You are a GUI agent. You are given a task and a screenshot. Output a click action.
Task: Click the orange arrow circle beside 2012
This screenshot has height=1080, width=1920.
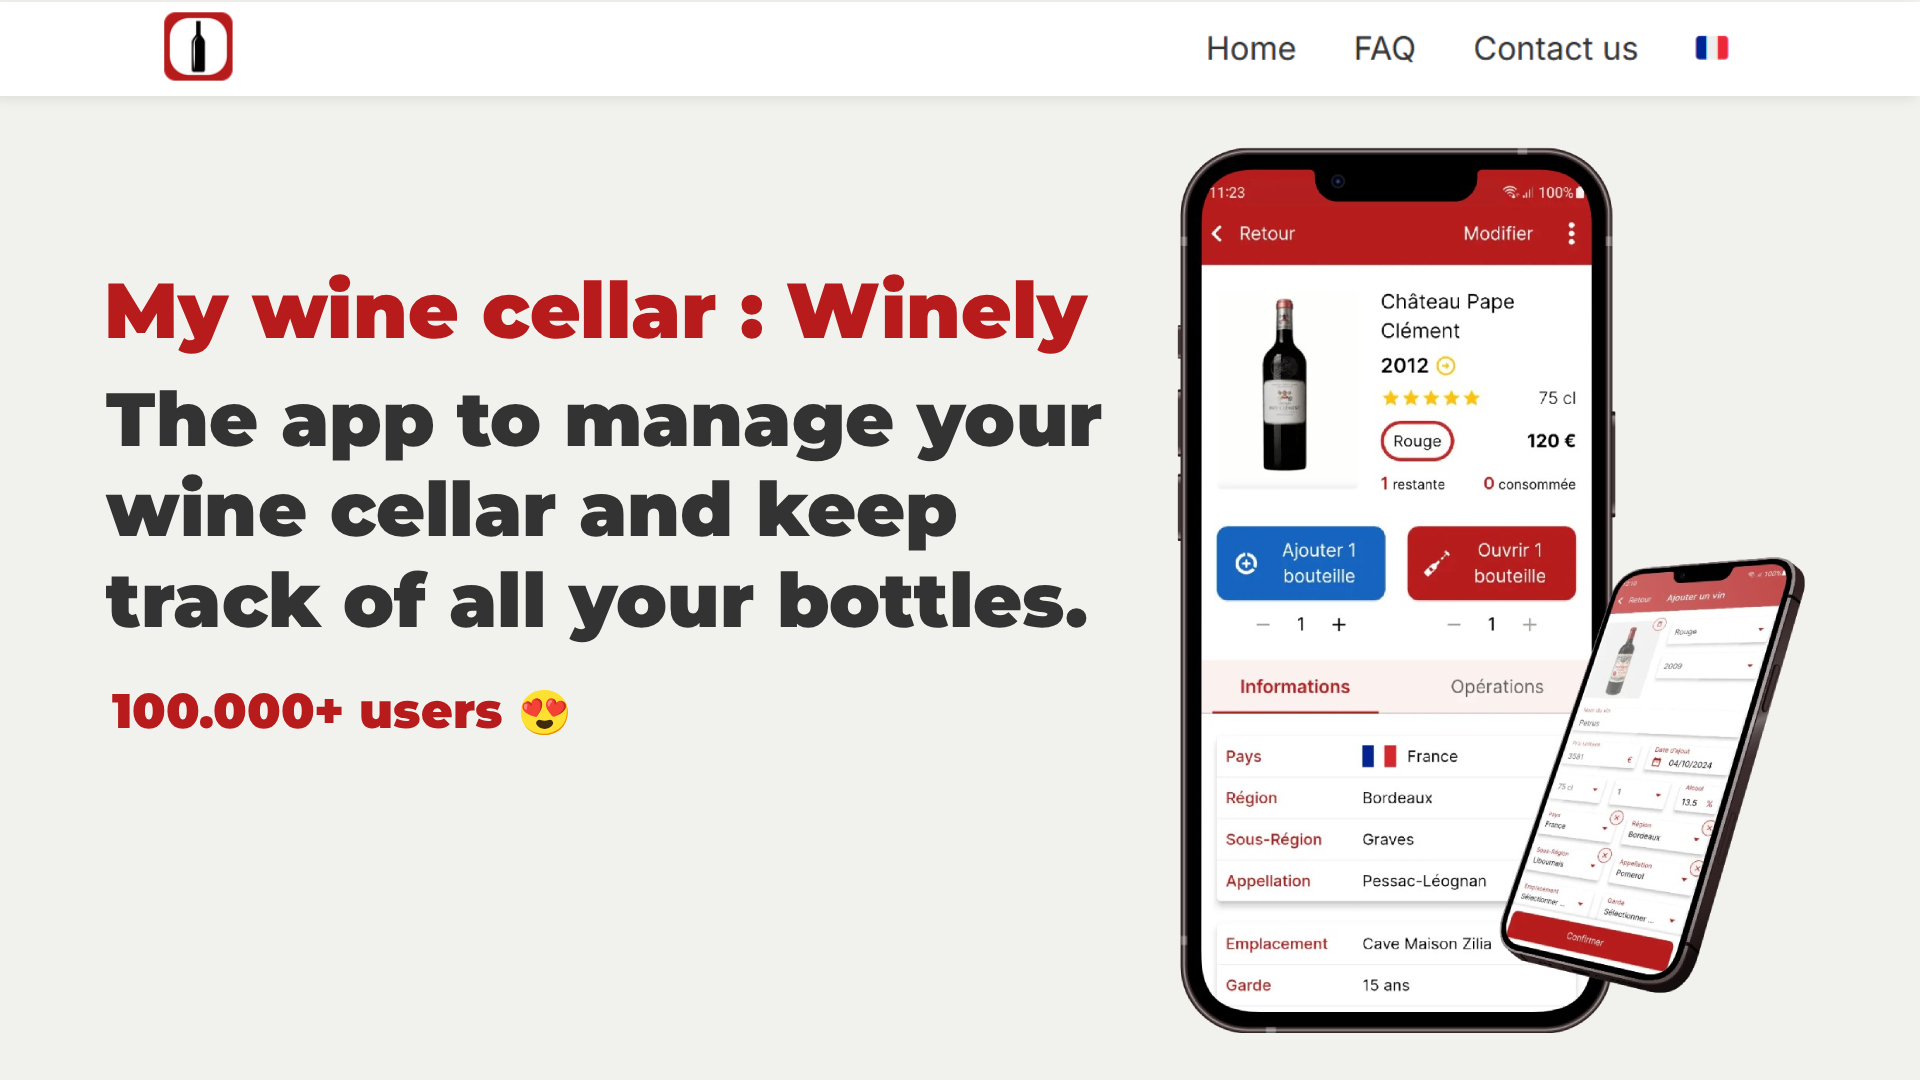(1446, 366)
